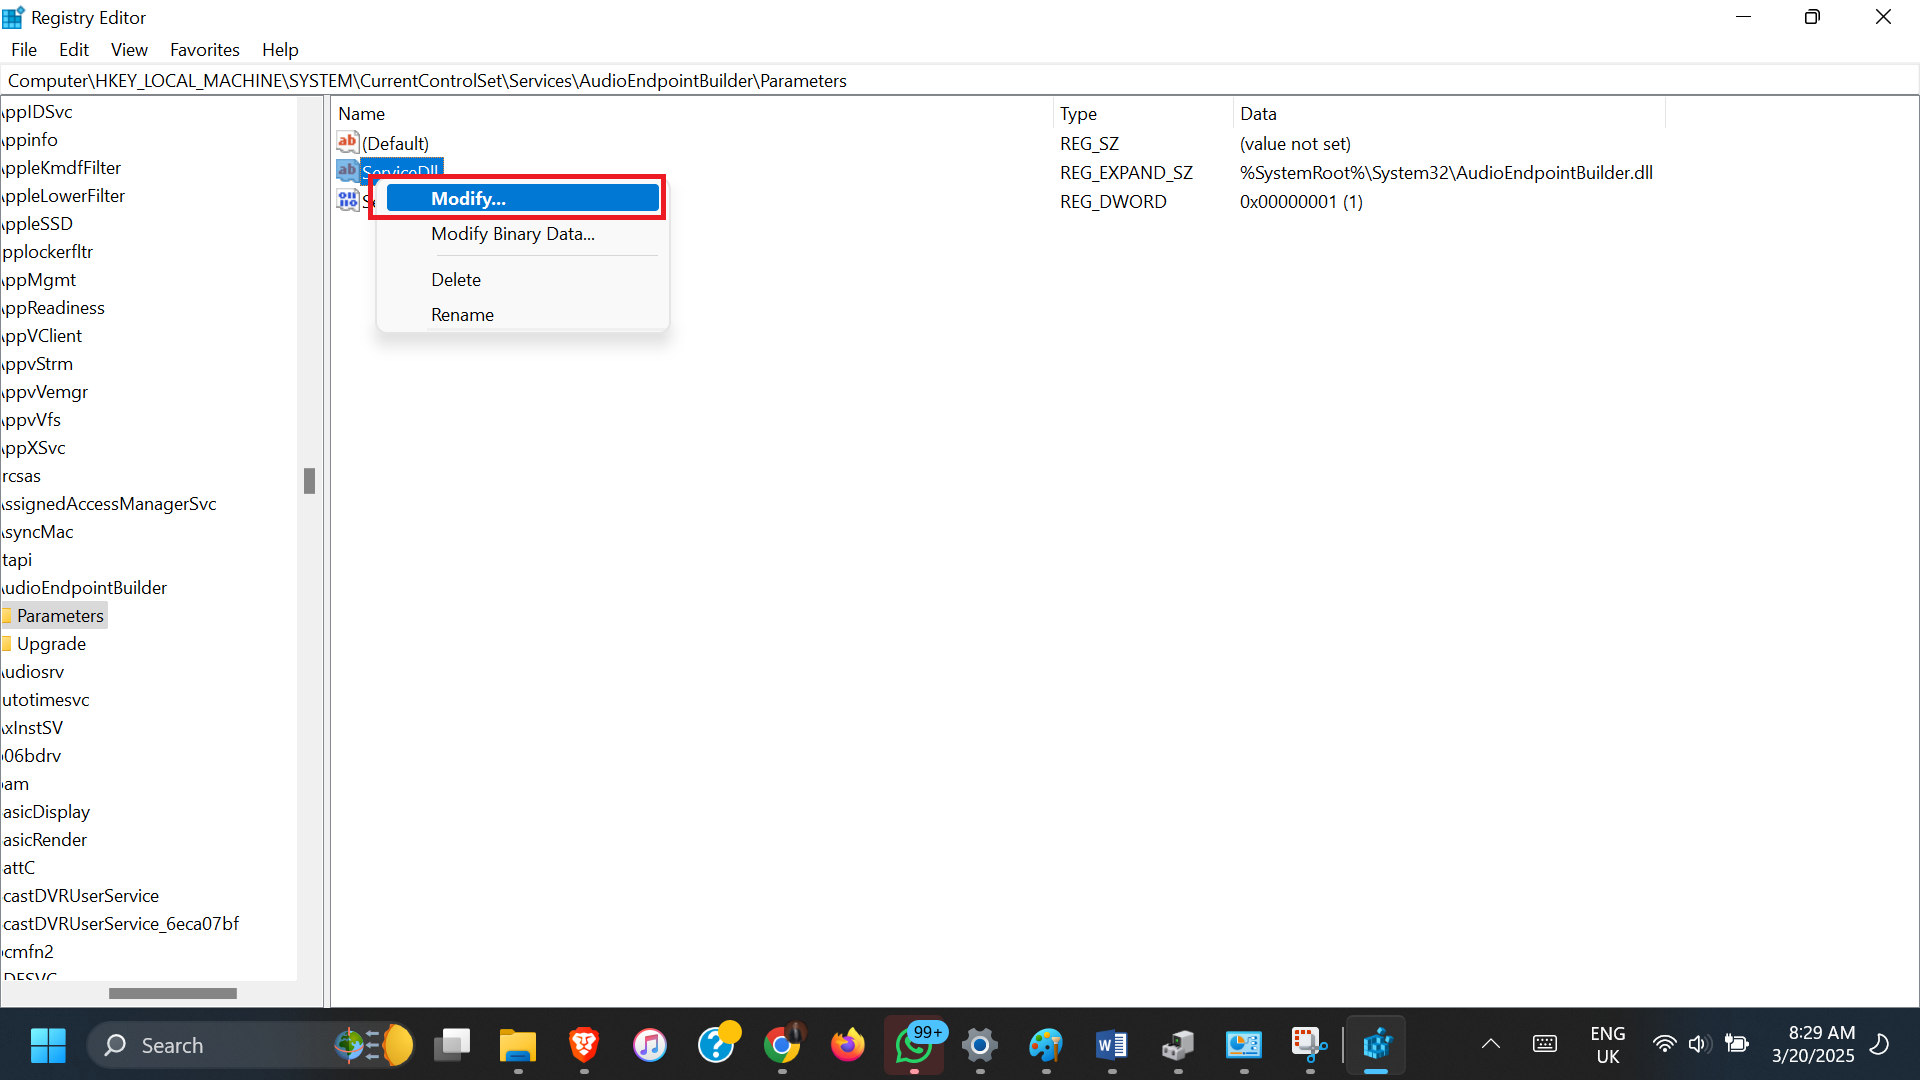This screenshot has height=1080, width=1920.
Task: Show hidden system tray icons chevron
Action: pyautogui.click(x=1490, y=1045)
